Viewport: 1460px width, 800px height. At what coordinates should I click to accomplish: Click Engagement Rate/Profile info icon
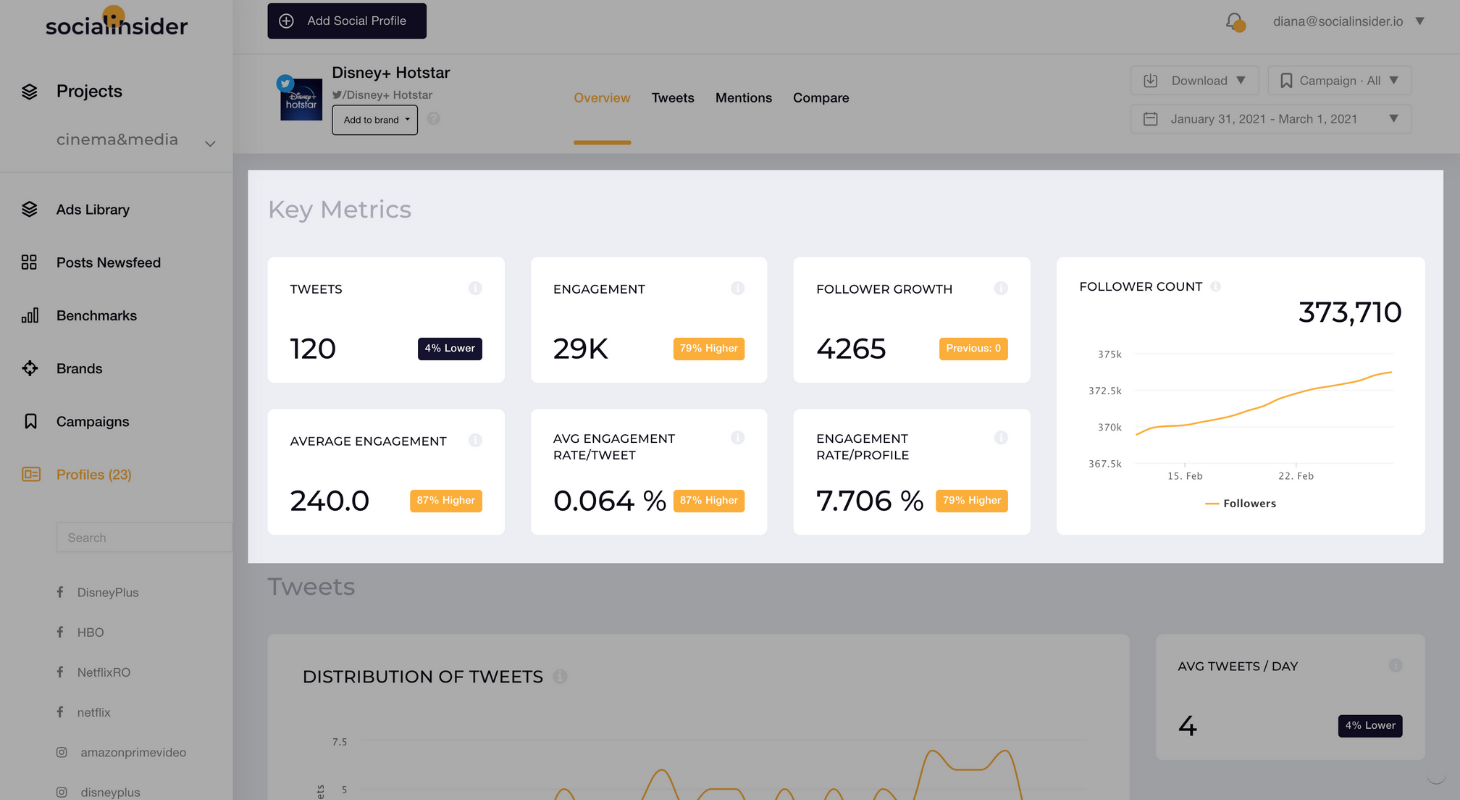tap(1000, 437)
